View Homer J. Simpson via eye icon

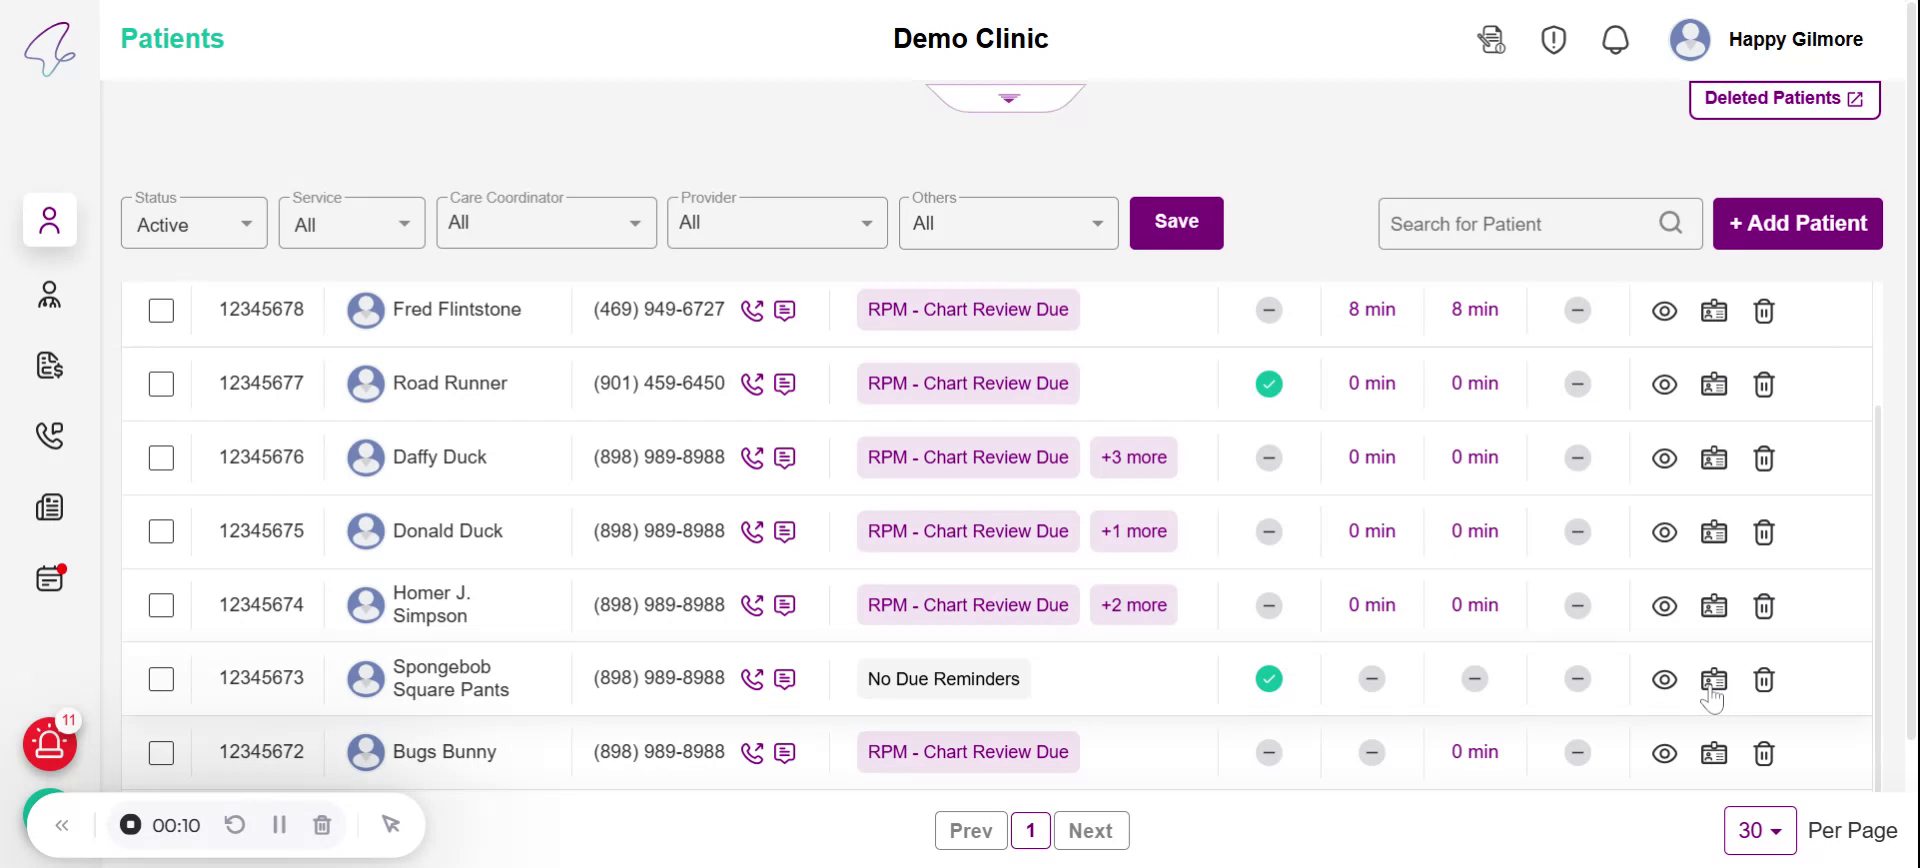[1664, 606]
